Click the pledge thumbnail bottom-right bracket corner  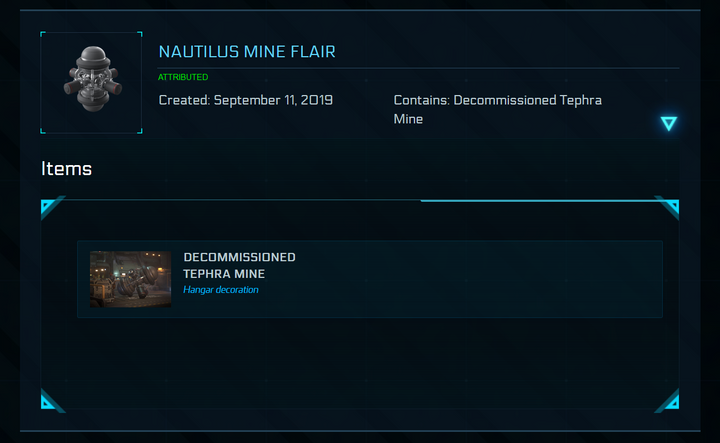tap(139, 131)
